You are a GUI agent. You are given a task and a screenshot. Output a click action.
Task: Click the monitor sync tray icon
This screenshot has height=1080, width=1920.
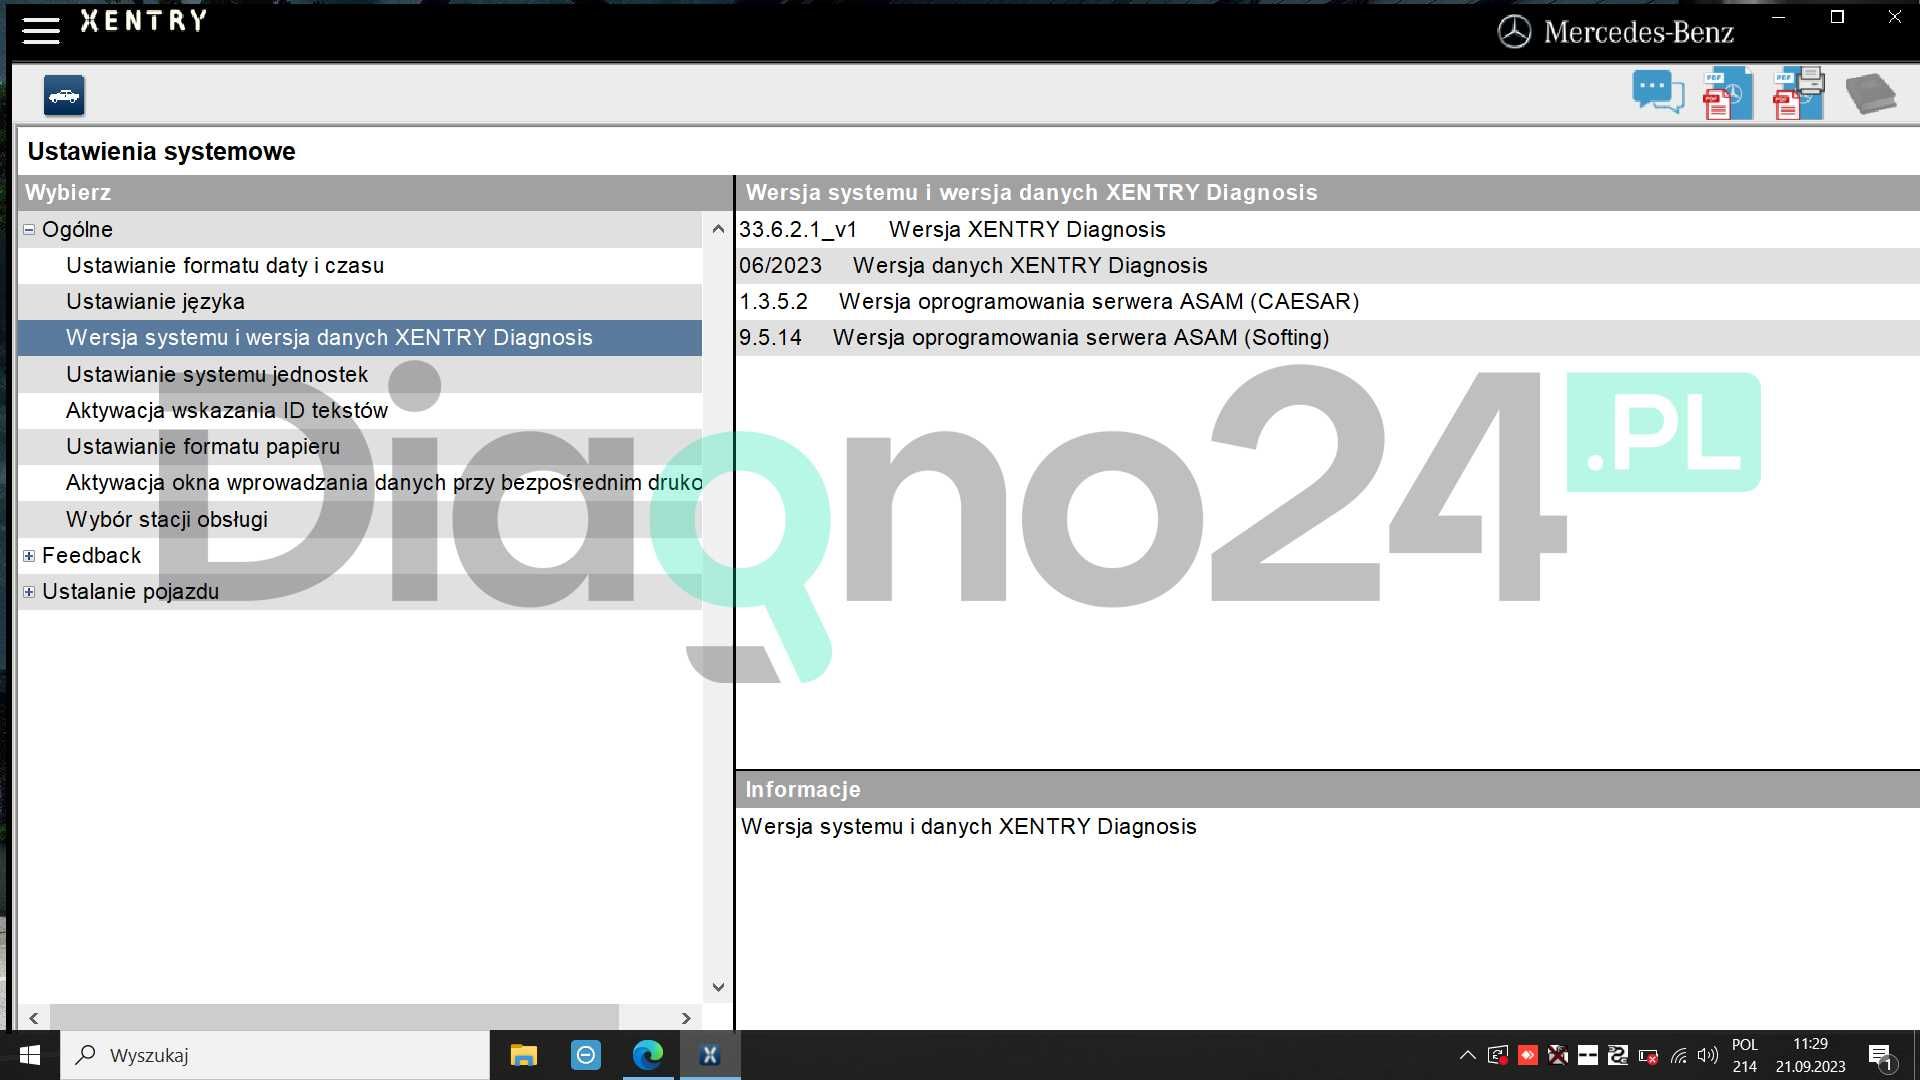1497,1055
